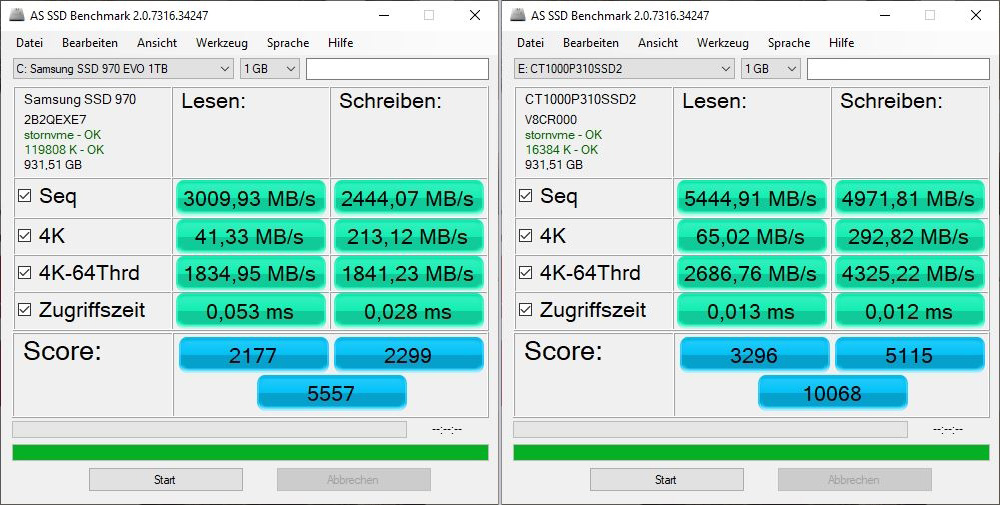Viewport: 1000px width, 505px height.
Task: Click the 0,053 ms read access time
Action: pos(251,311)
